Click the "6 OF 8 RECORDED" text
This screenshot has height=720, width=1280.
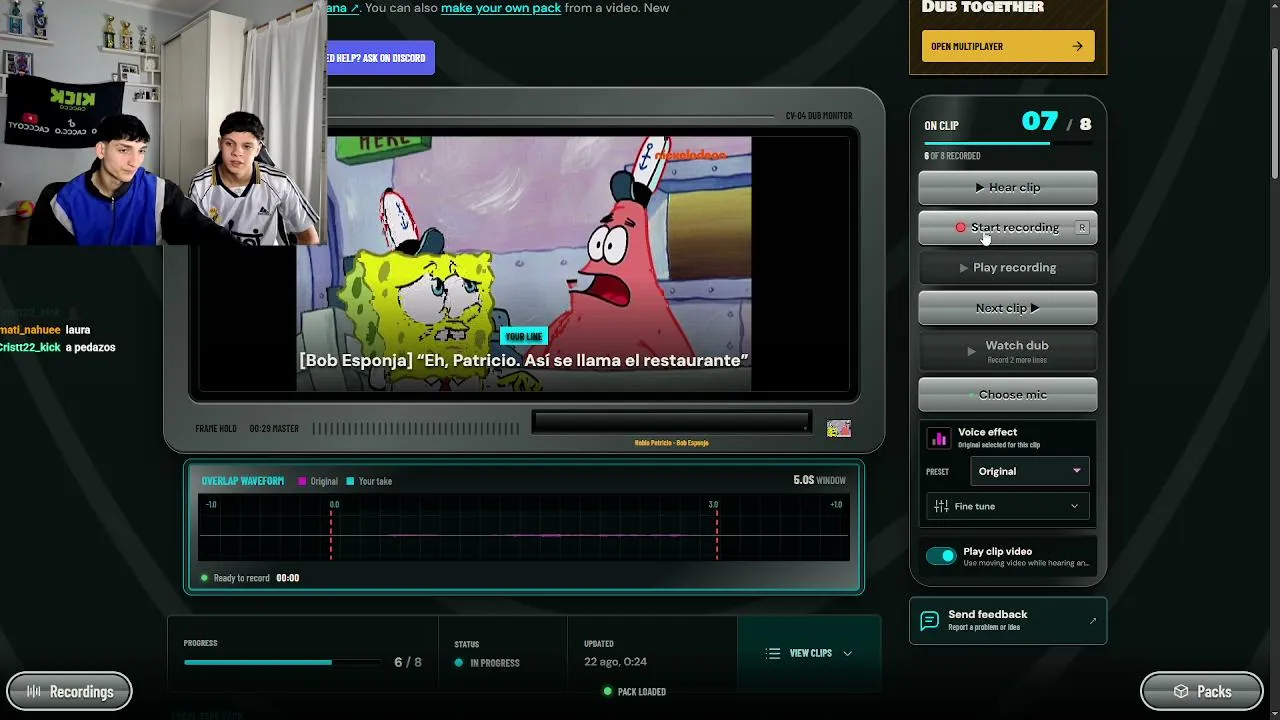click(x=952, y=156)
